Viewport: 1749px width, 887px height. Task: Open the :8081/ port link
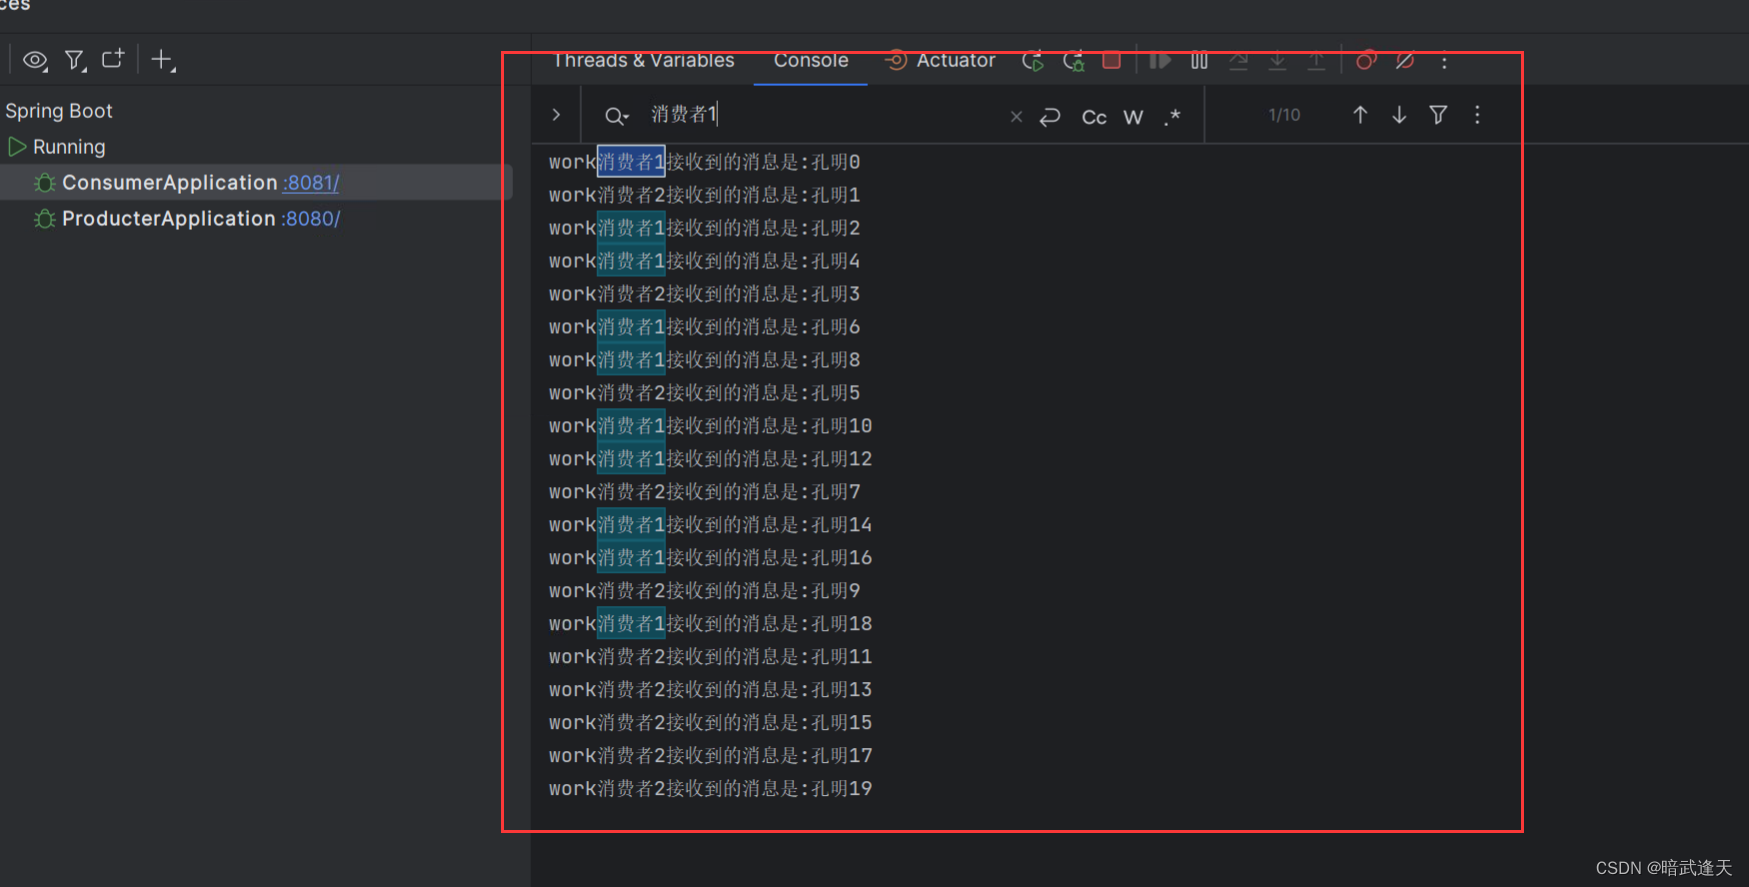coord(311,183)
